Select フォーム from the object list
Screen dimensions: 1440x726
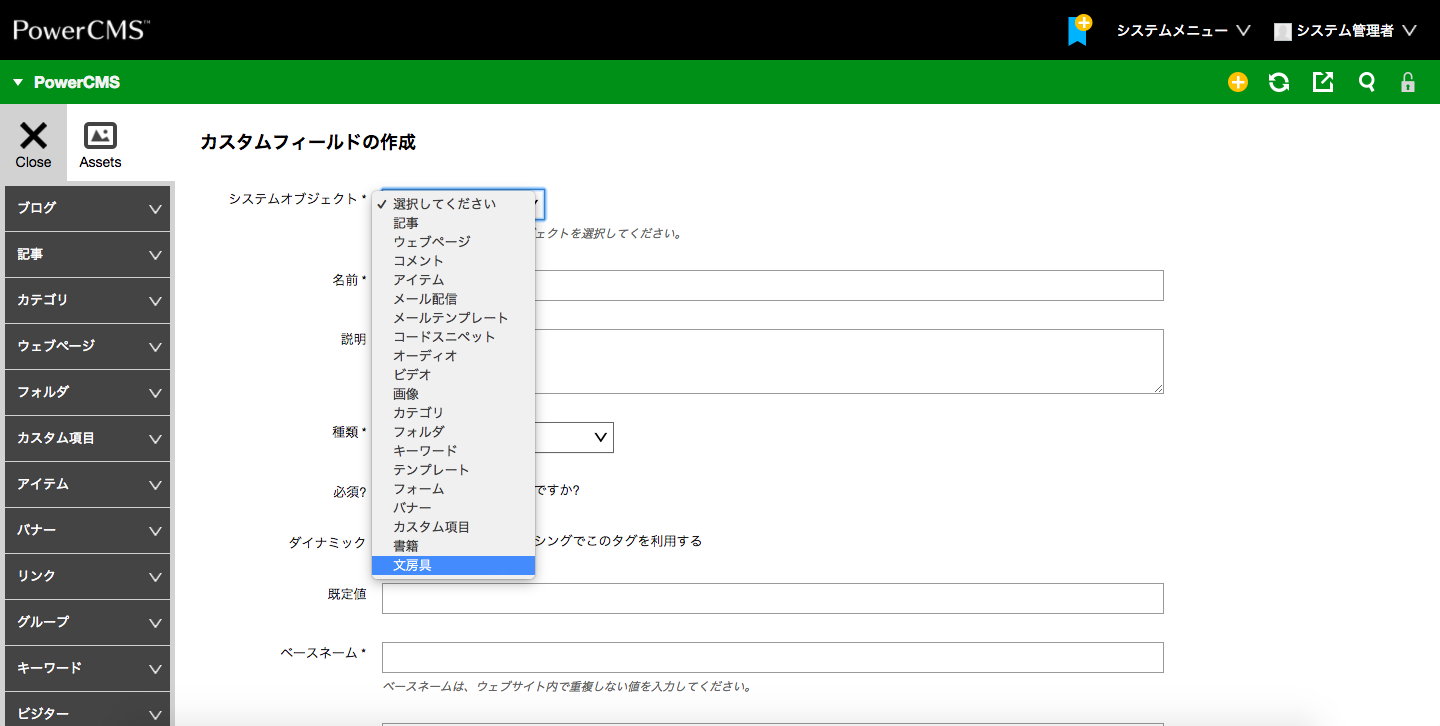coord(453,489)
